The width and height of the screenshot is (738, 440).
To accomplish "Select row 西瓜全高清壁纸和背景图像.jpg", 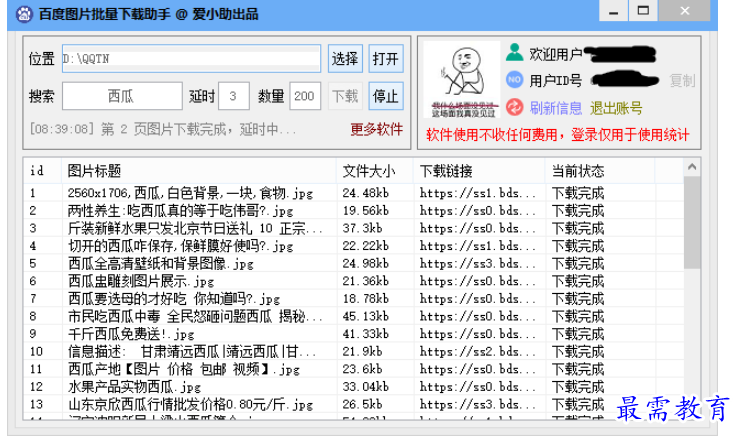I will 354,264.
